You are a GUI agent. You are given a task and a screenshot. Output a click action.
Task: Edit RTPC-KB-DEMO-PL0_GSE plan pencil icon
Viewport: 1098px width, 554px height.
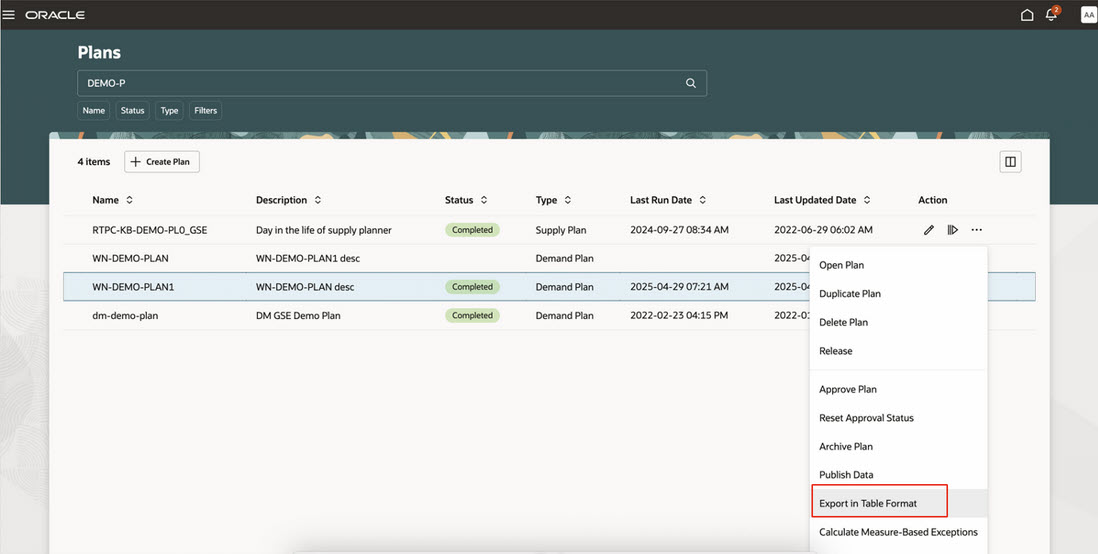click(x=929, y=230)
